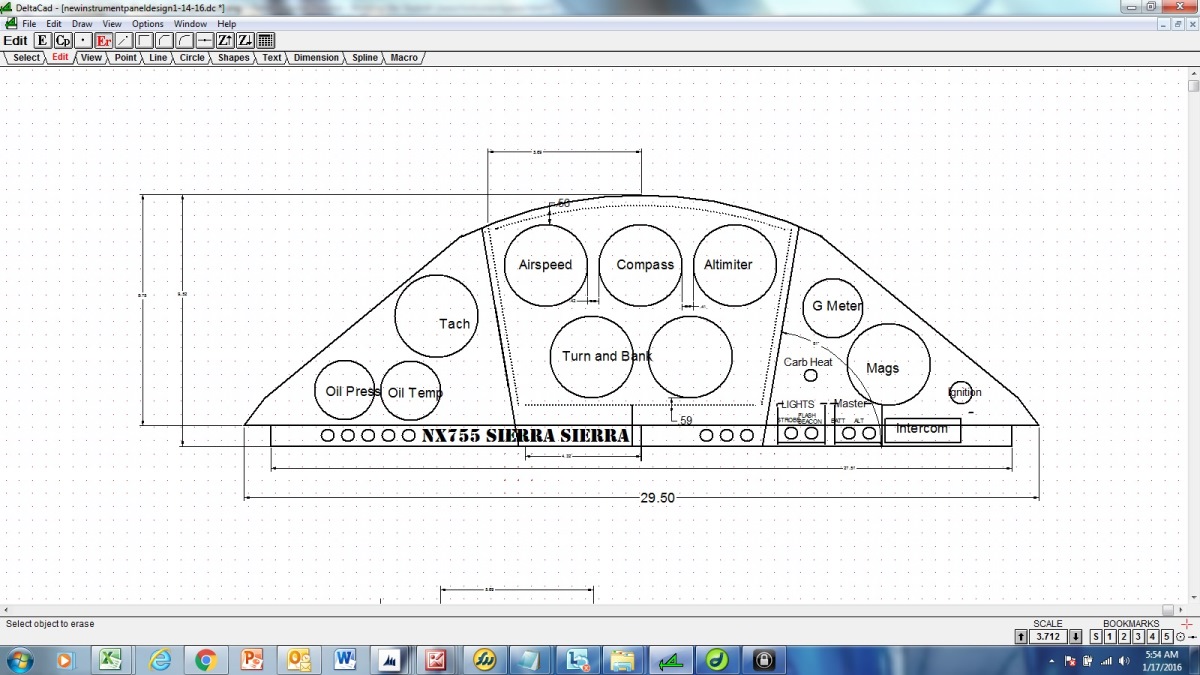Viewport: 1200px width, 675px height.
Task: Toggle the circle-dot snap indicator
Action: pyautogui.click(x=1181, y=637)
